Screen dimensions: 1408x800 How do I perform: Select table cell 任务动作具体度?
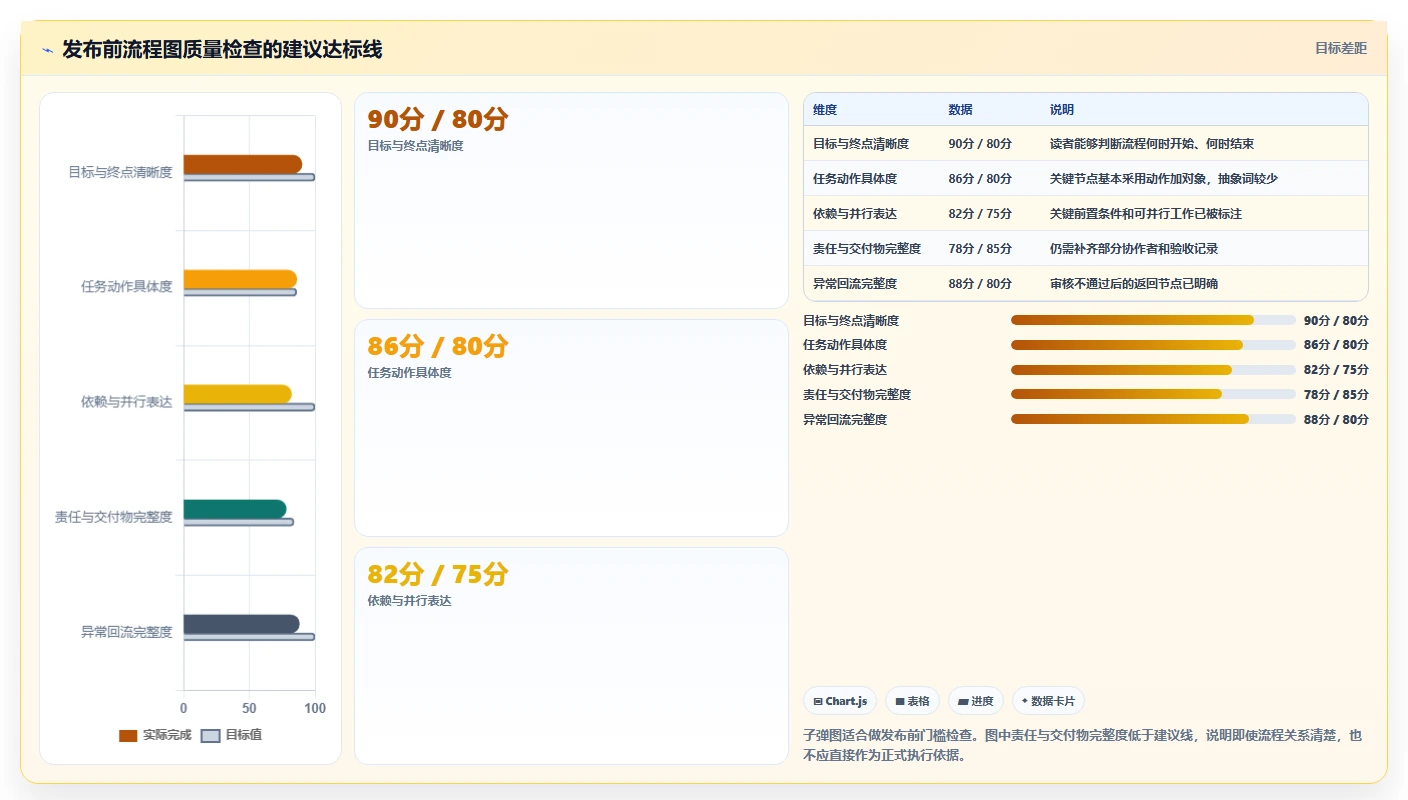(x=855, y=179)
